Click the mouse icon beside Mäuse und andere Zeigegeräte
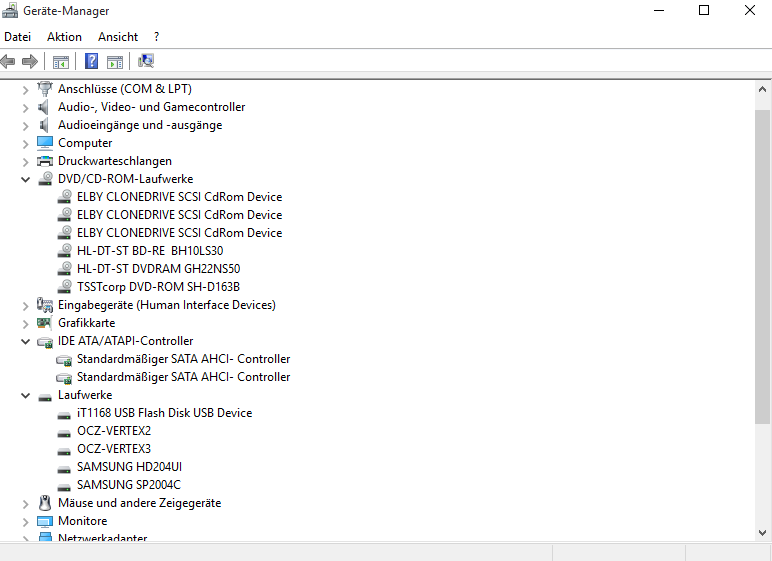The height and width of the screenshot is (561, 772). (45, 503)
